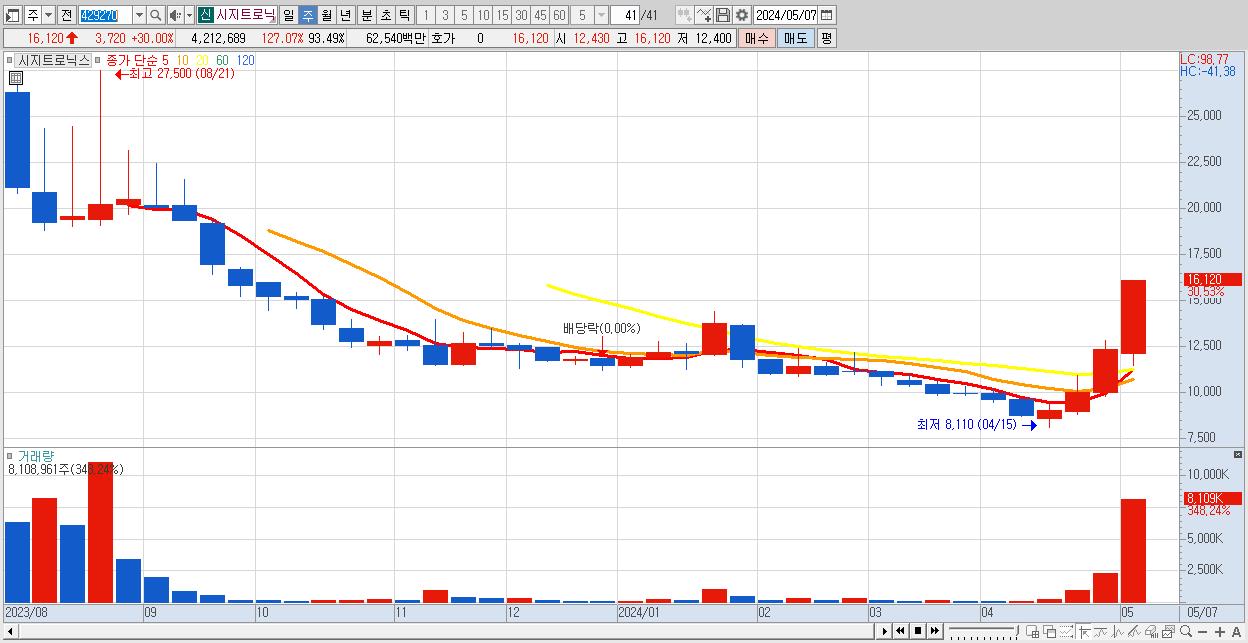Click the bottom window-with-grid icon
Viewport: 1248px width, 643px height.
point(1032,632)
